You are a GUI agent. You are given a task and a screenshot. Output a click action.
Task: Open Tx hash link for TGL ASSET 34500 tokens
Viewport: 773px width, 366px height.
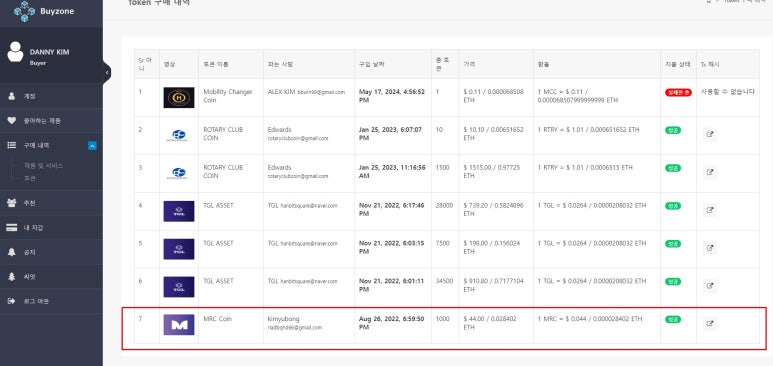click(x=710, y=286)
